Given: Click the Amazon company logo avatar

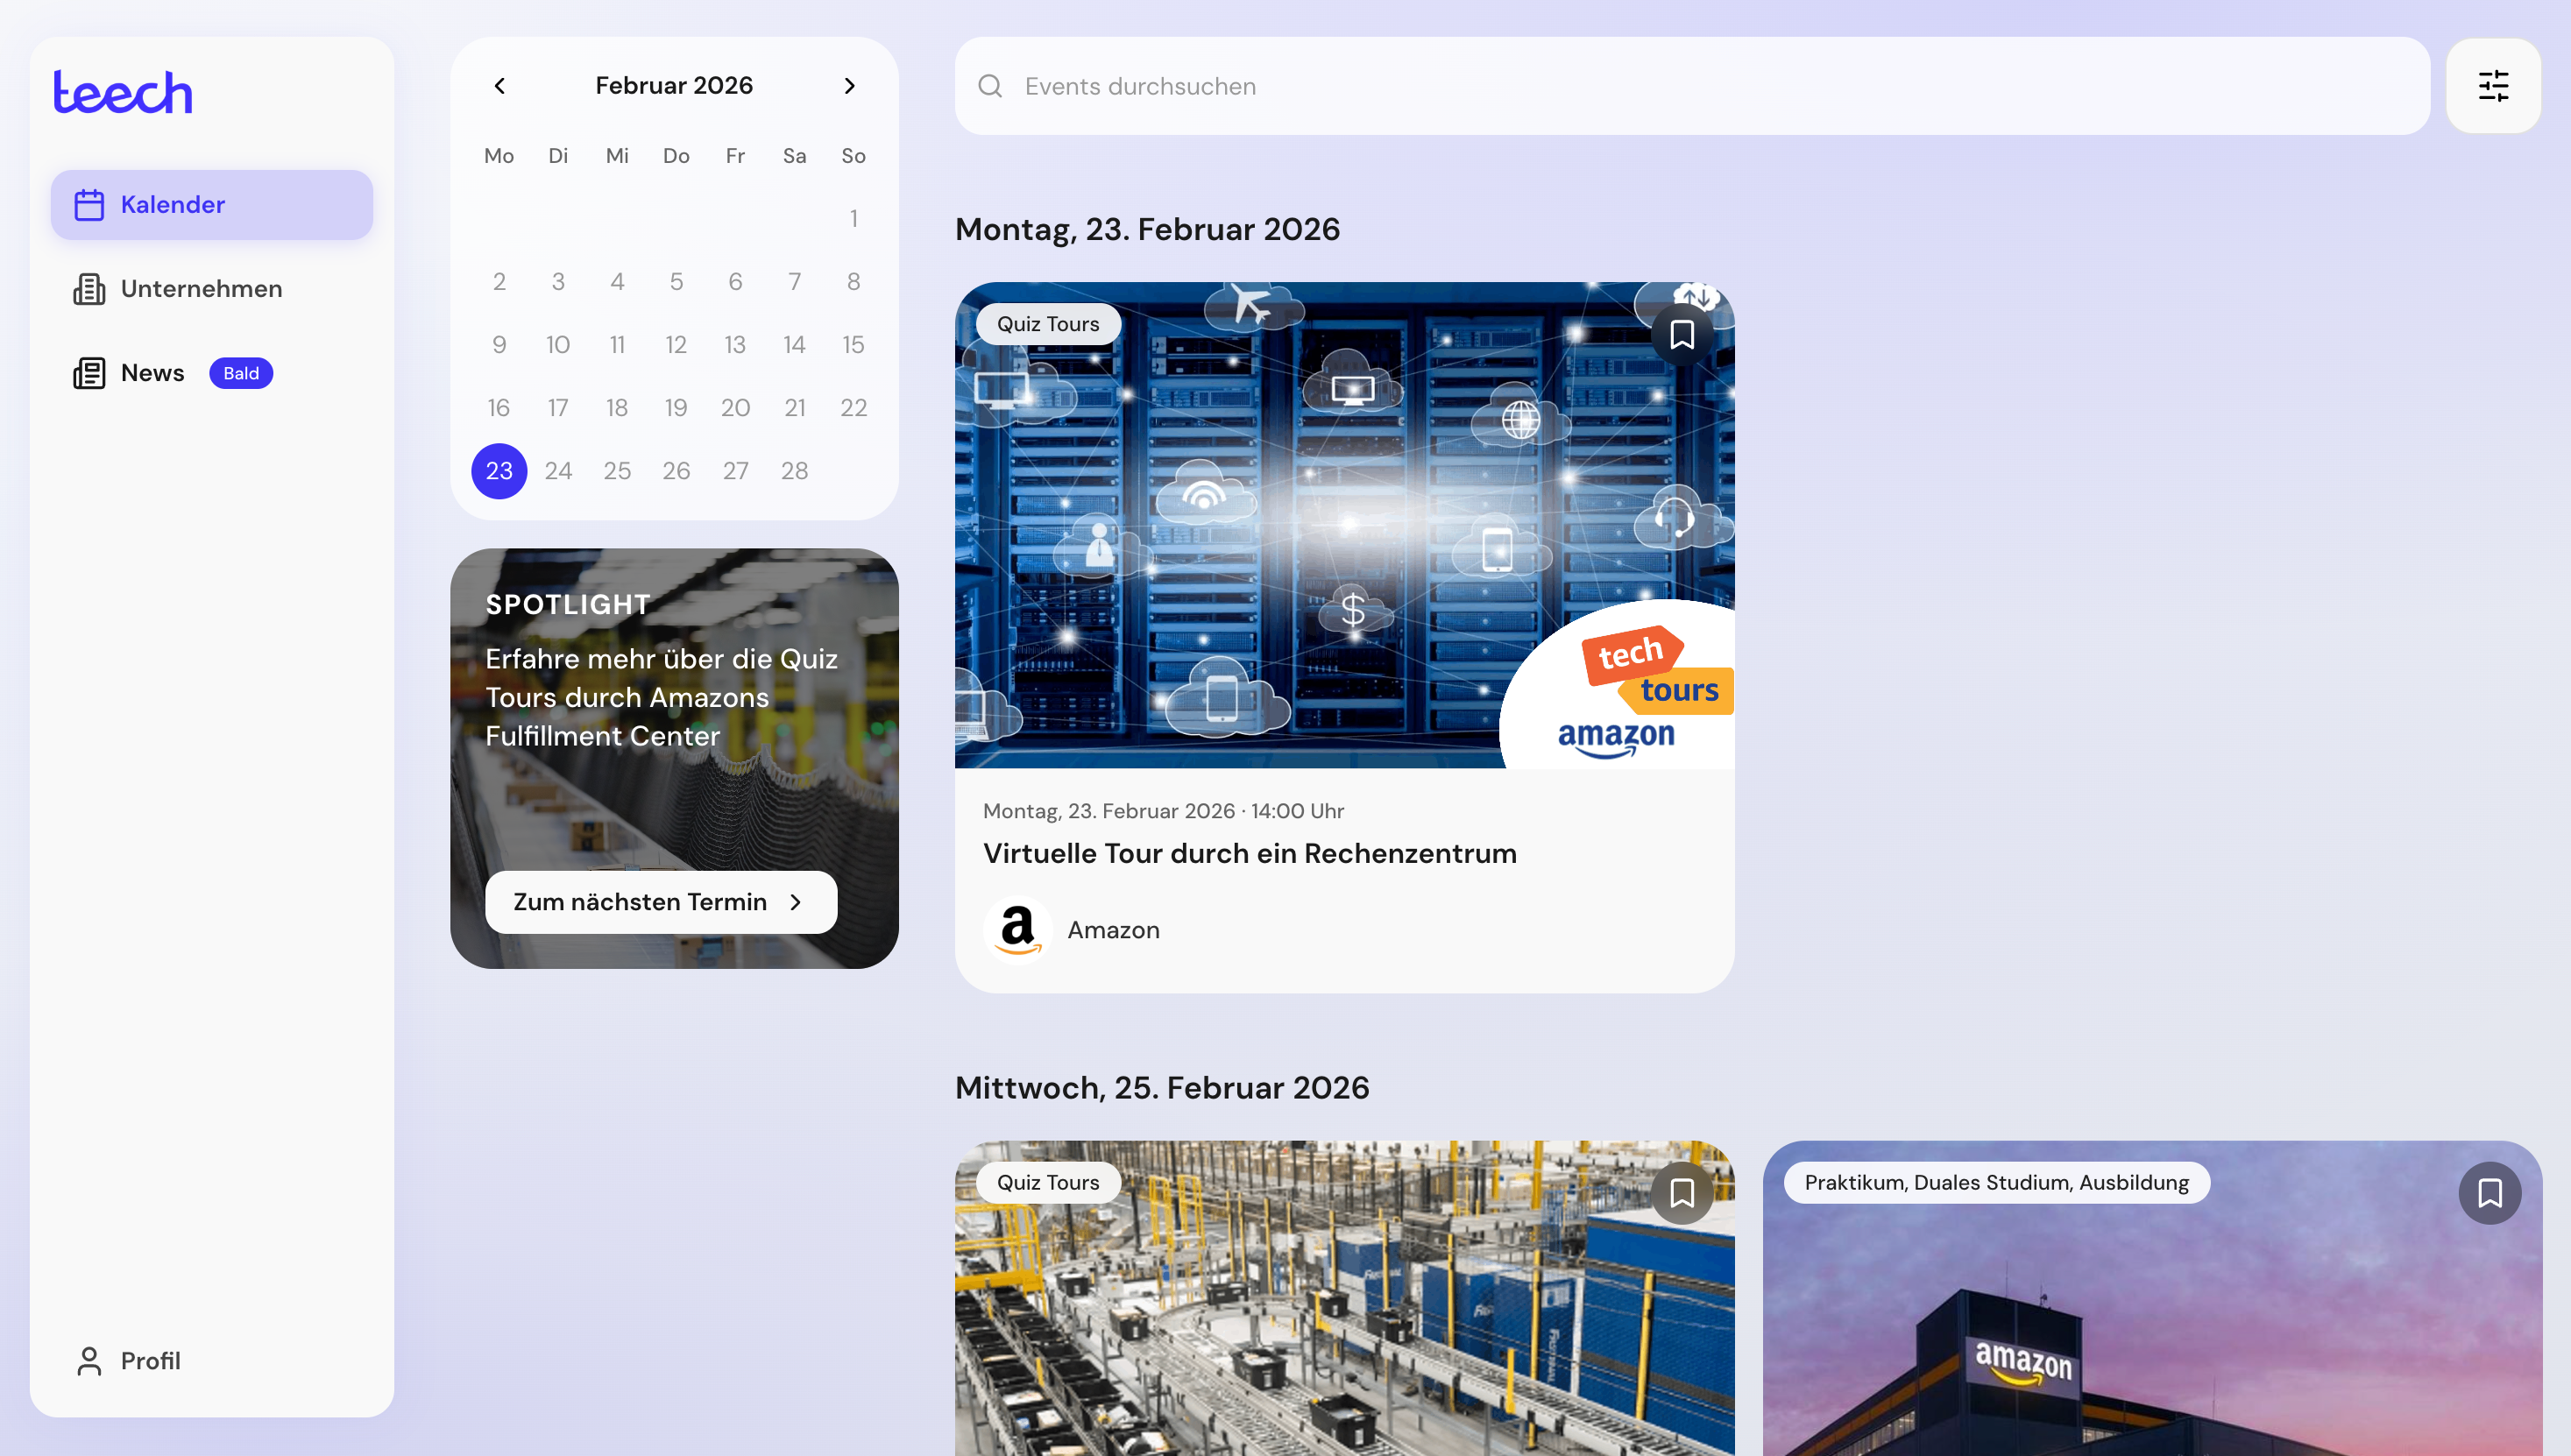Looking at the screenshot, I should click(x=1017, y=929).
